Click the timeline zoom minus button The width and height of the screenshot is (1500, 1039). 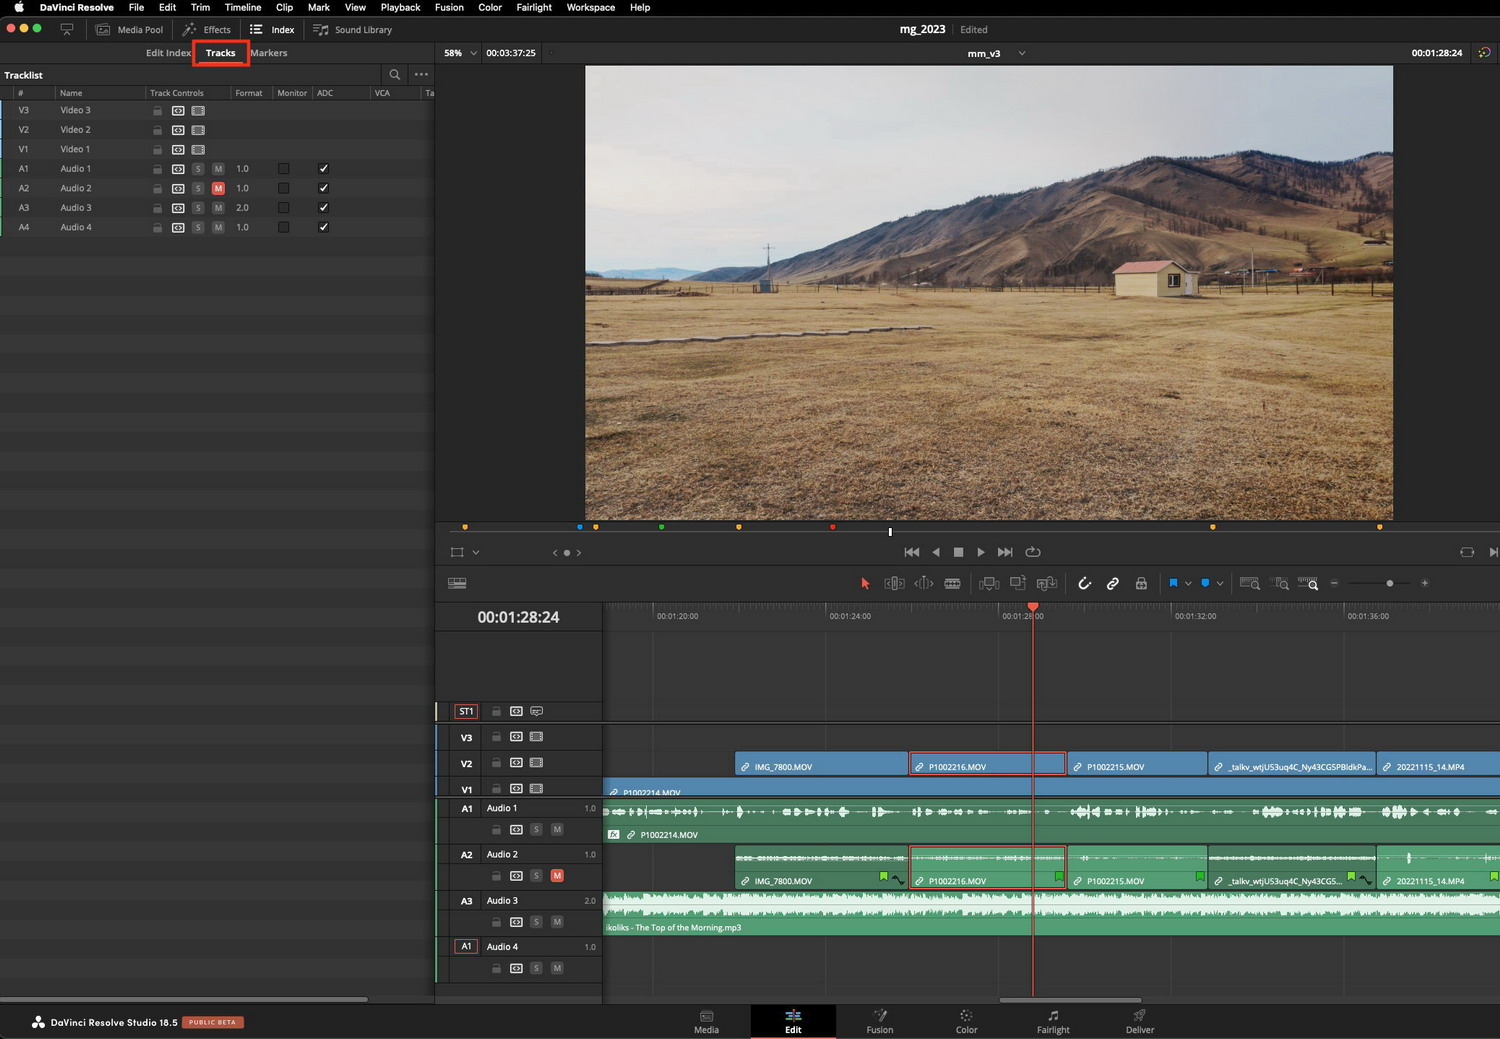click(1334, 583)
